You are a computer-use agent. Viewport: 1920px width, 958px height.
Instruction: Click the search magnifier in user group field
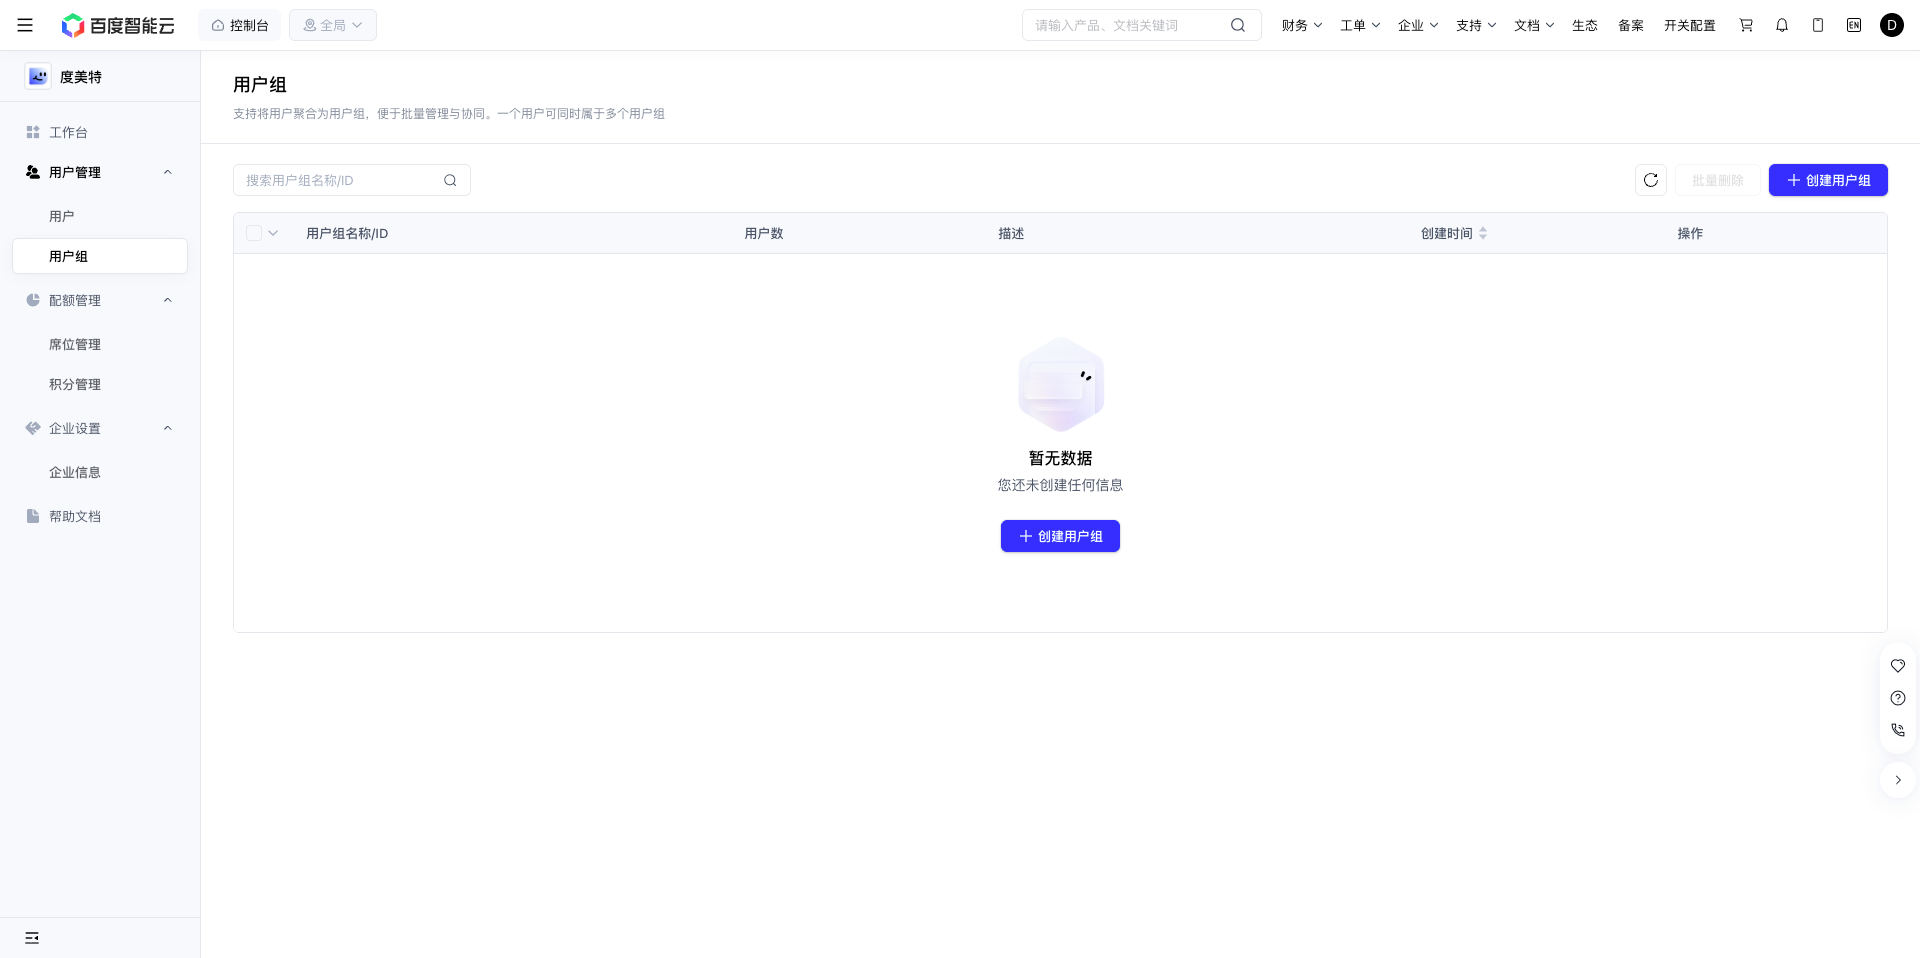pos(450,180)
